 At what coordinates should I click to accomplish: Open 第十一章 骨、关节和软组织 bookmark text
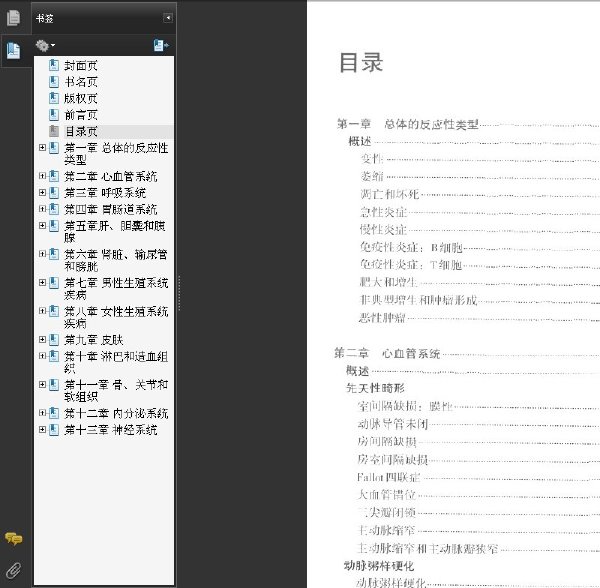[116, 391]
